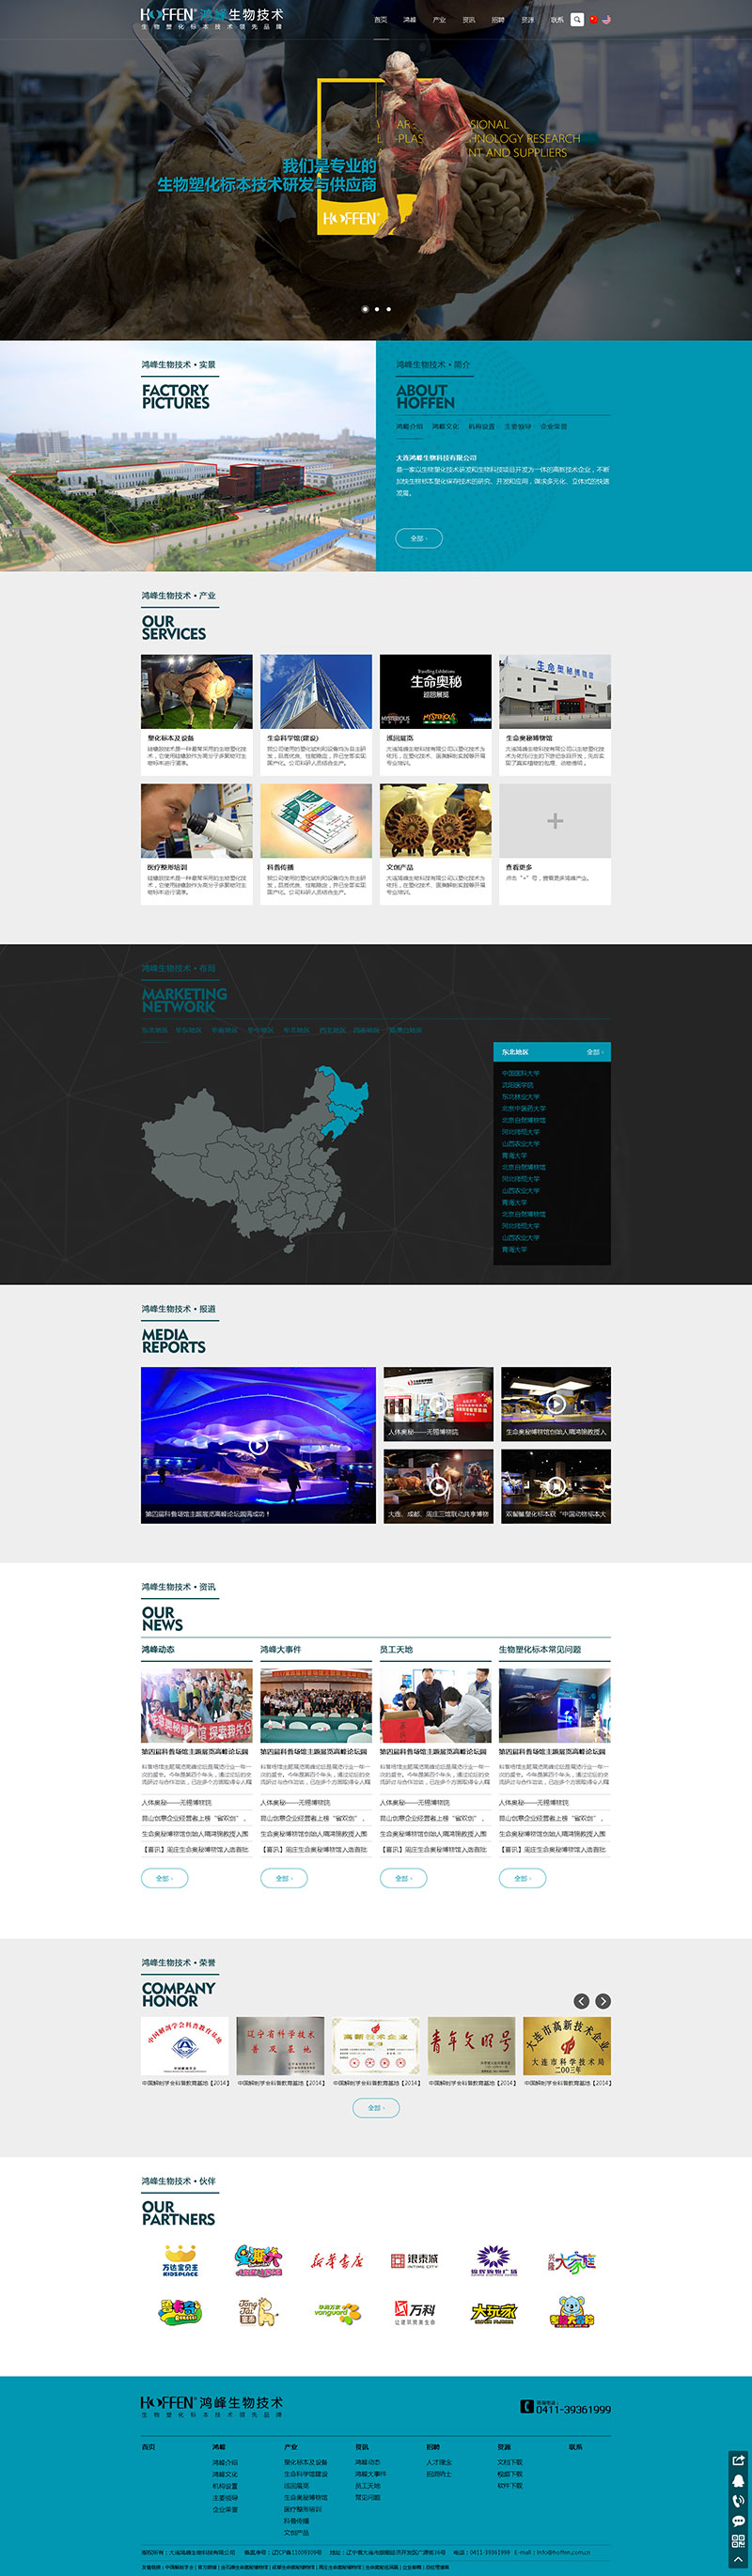Click the search magnifier icon in header
This screenshot has width=752, height=2576.
pos(577,19)
